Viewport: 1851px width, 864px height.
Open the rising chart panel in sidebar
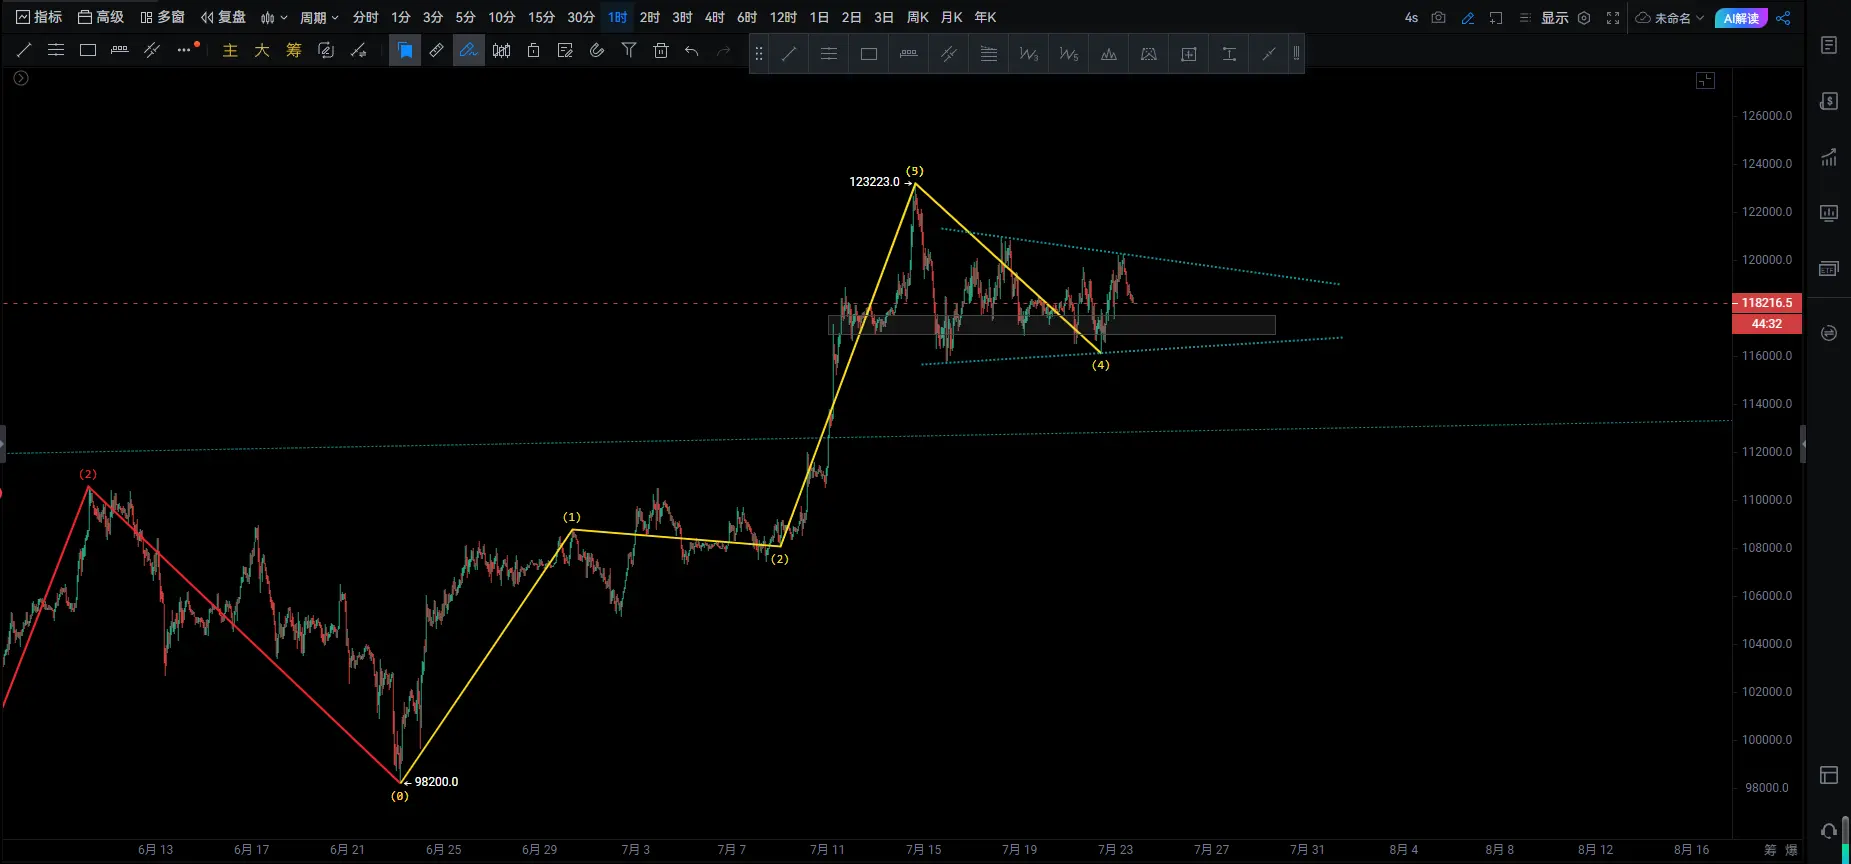pos(1829,157)
